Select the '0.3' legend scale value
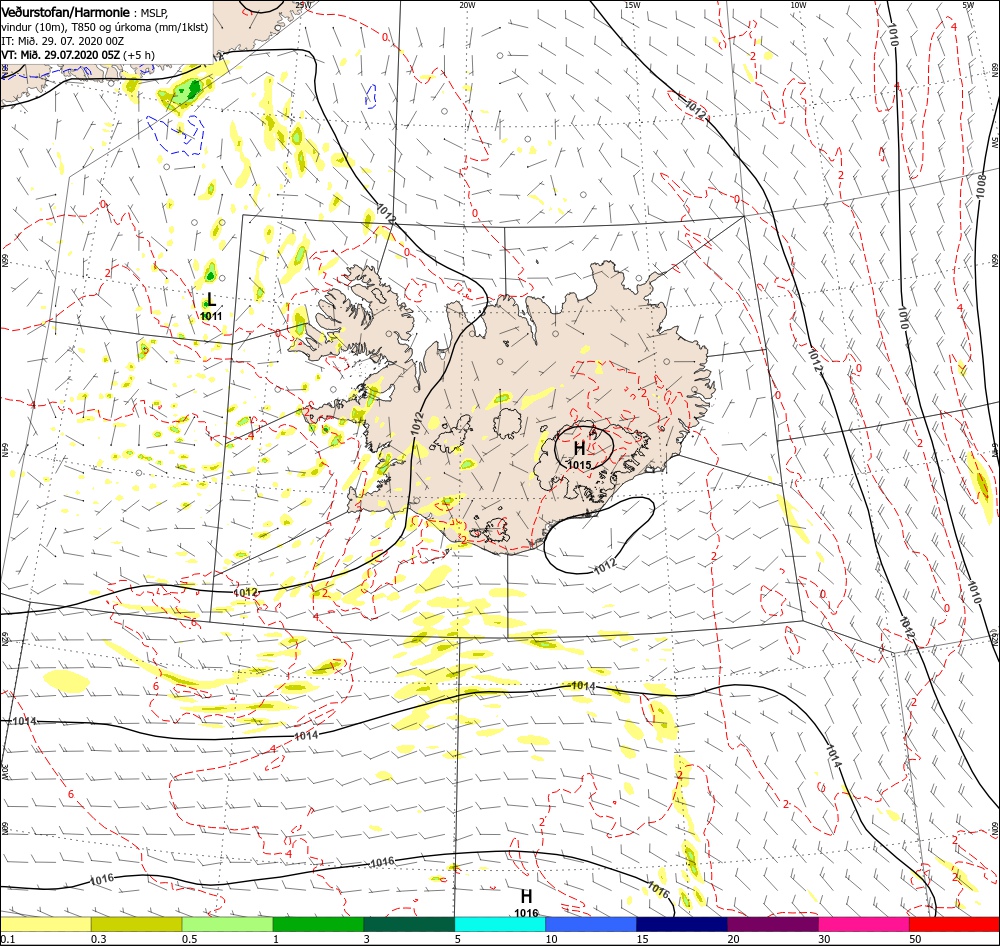 pos(99,939)
